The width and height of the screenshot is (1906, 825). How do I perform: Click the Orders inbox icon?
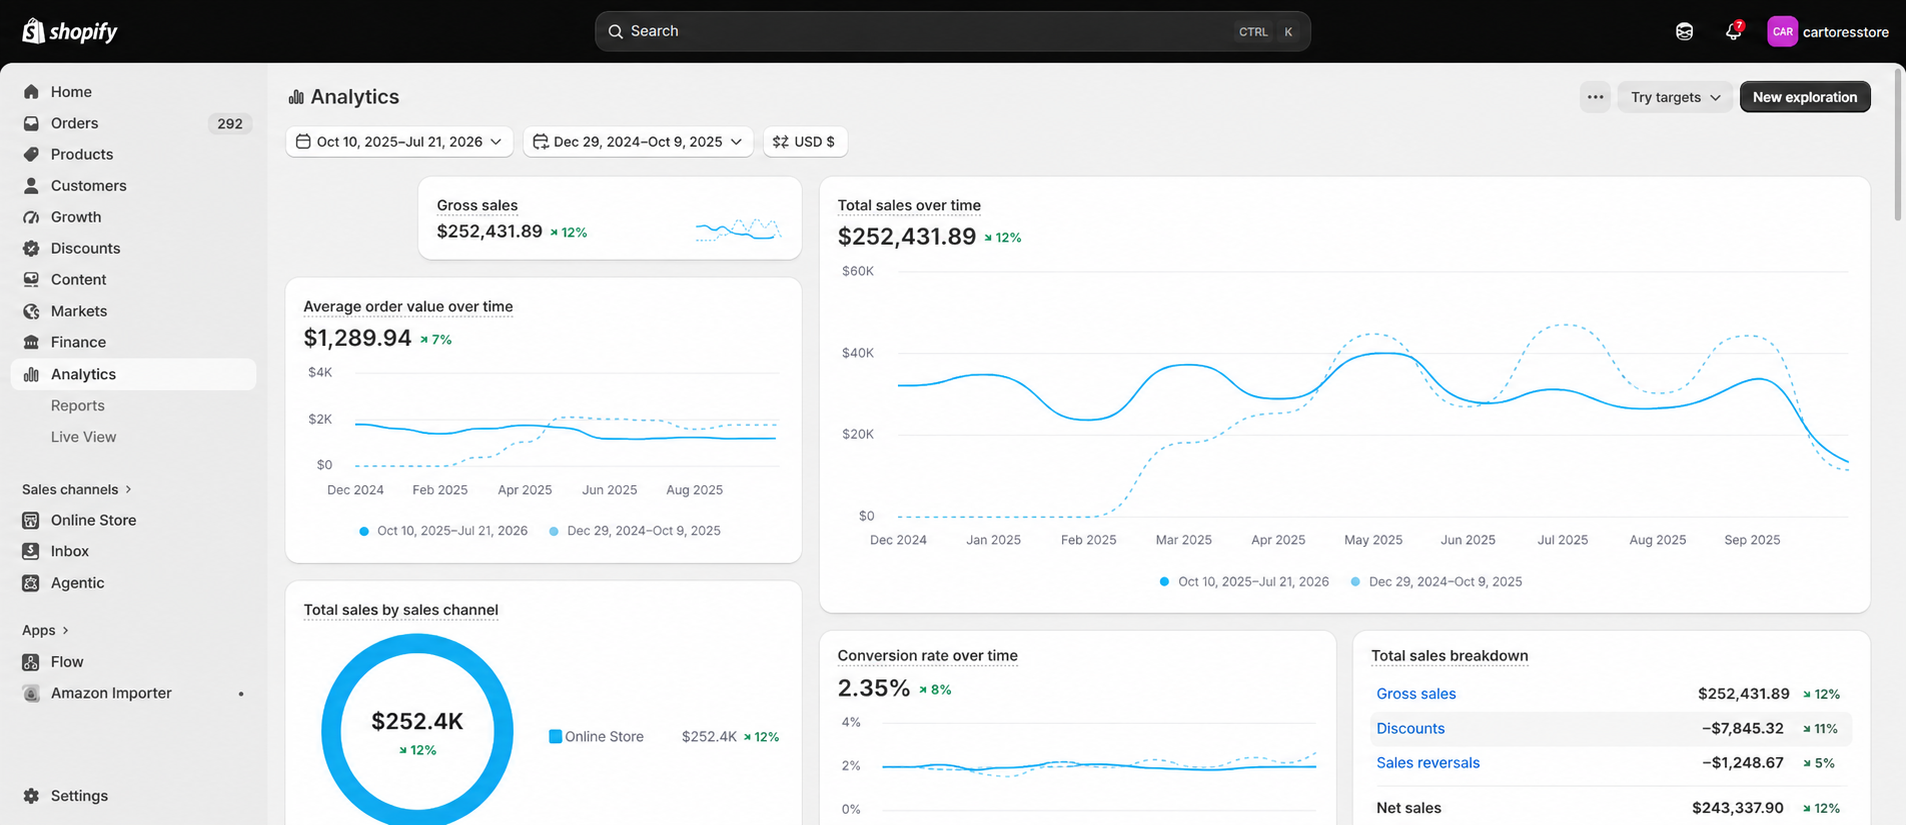click(31, 123)
